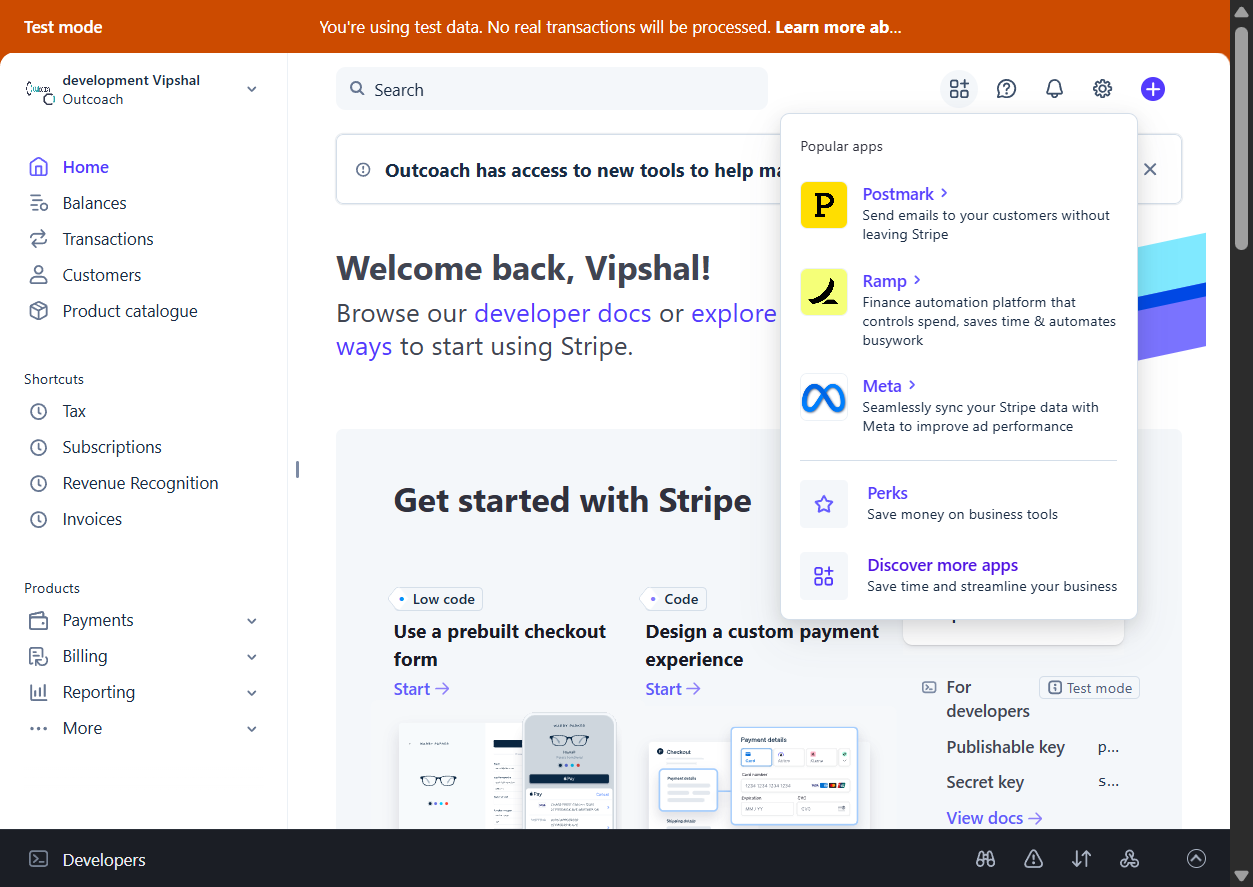The width and height of the screenshot is (1253, 887).
Task: Click the Transactions arrows icon in sidebar
Action: 38,239
